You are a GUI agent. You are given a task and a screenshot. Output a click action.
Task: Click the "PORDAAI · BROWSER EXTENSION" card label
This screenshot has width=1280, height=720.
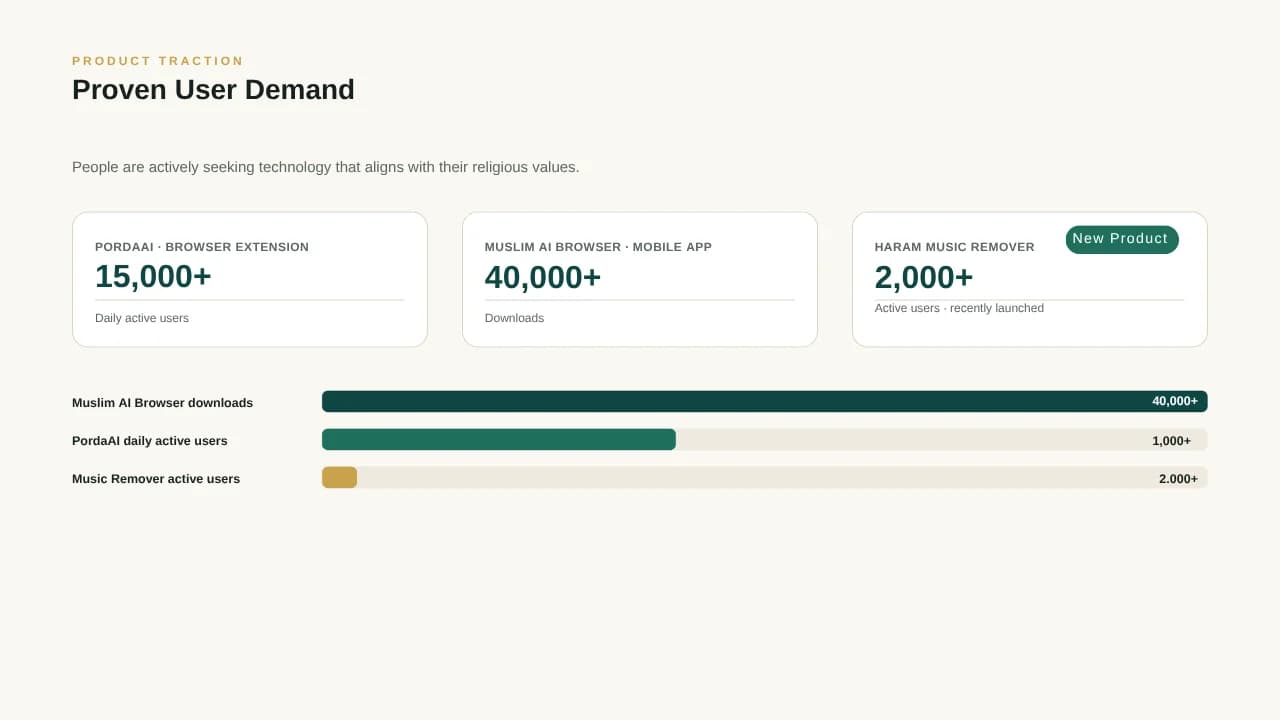(x=202, y=247)
